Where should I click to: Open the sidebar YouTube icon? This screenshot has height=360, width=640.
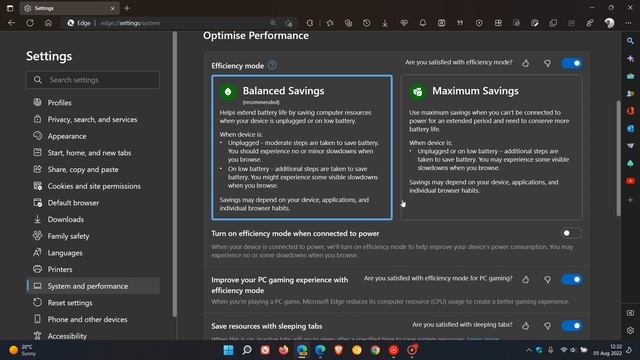coord(630,181)
